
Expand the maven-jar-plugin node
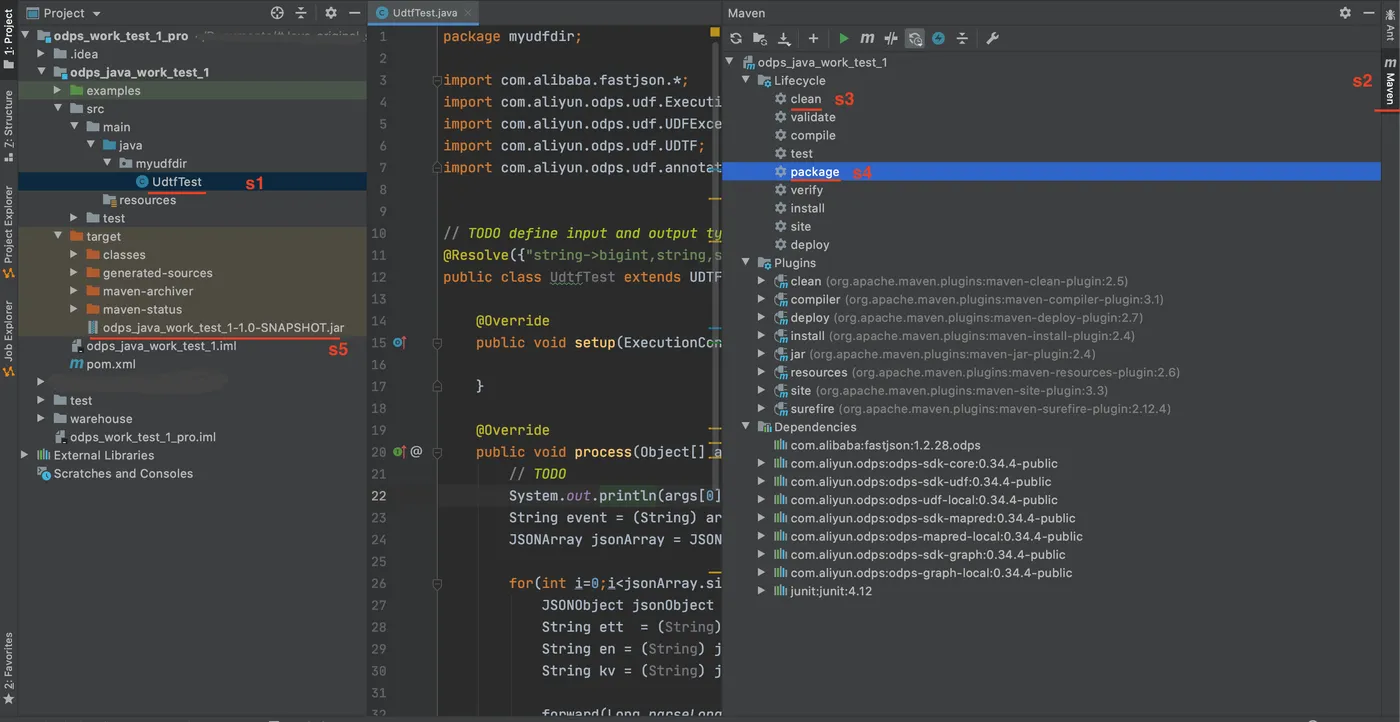(x=762, y=354)
